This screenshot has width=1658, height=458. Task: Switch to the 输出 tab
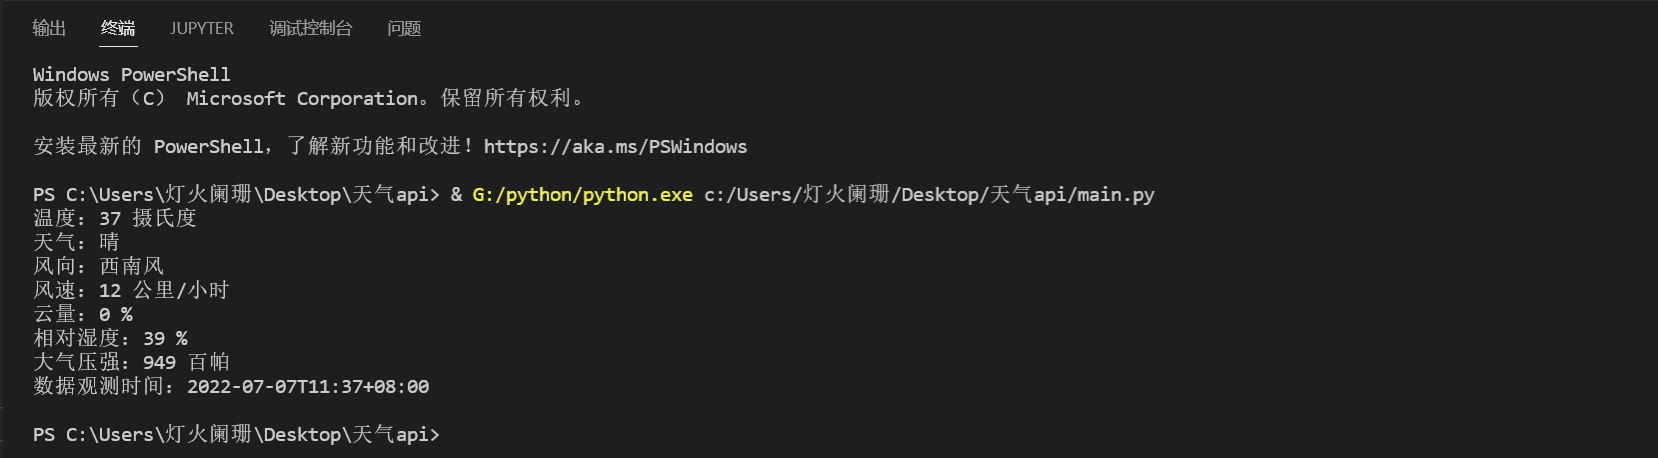(x=49, y=28)
